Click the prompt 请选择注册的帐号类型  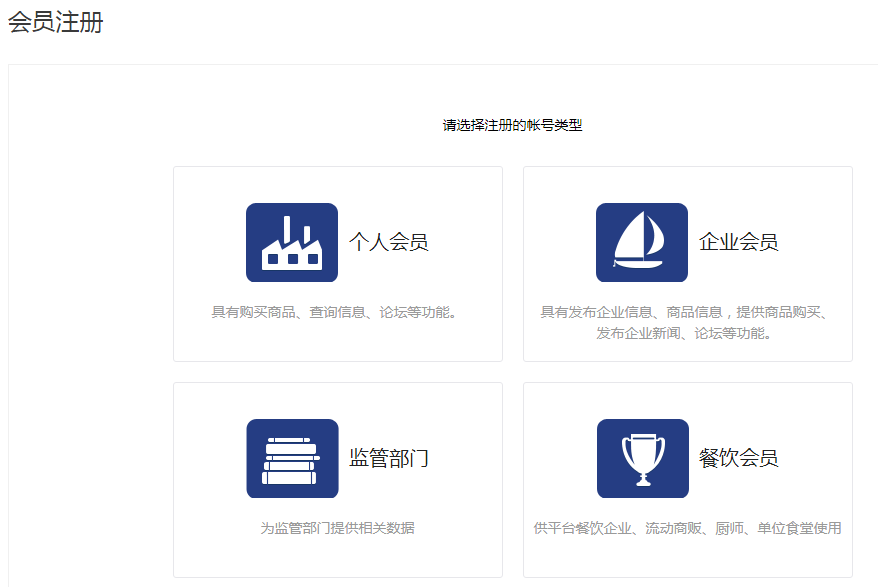pos(512,125)
